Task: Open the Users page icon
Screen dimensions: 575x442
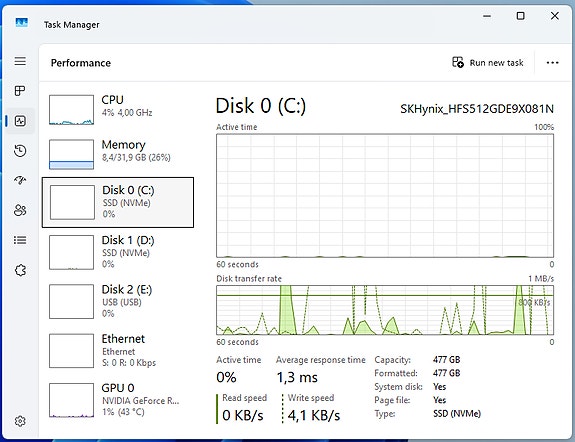Action: [x=20, y=210]
